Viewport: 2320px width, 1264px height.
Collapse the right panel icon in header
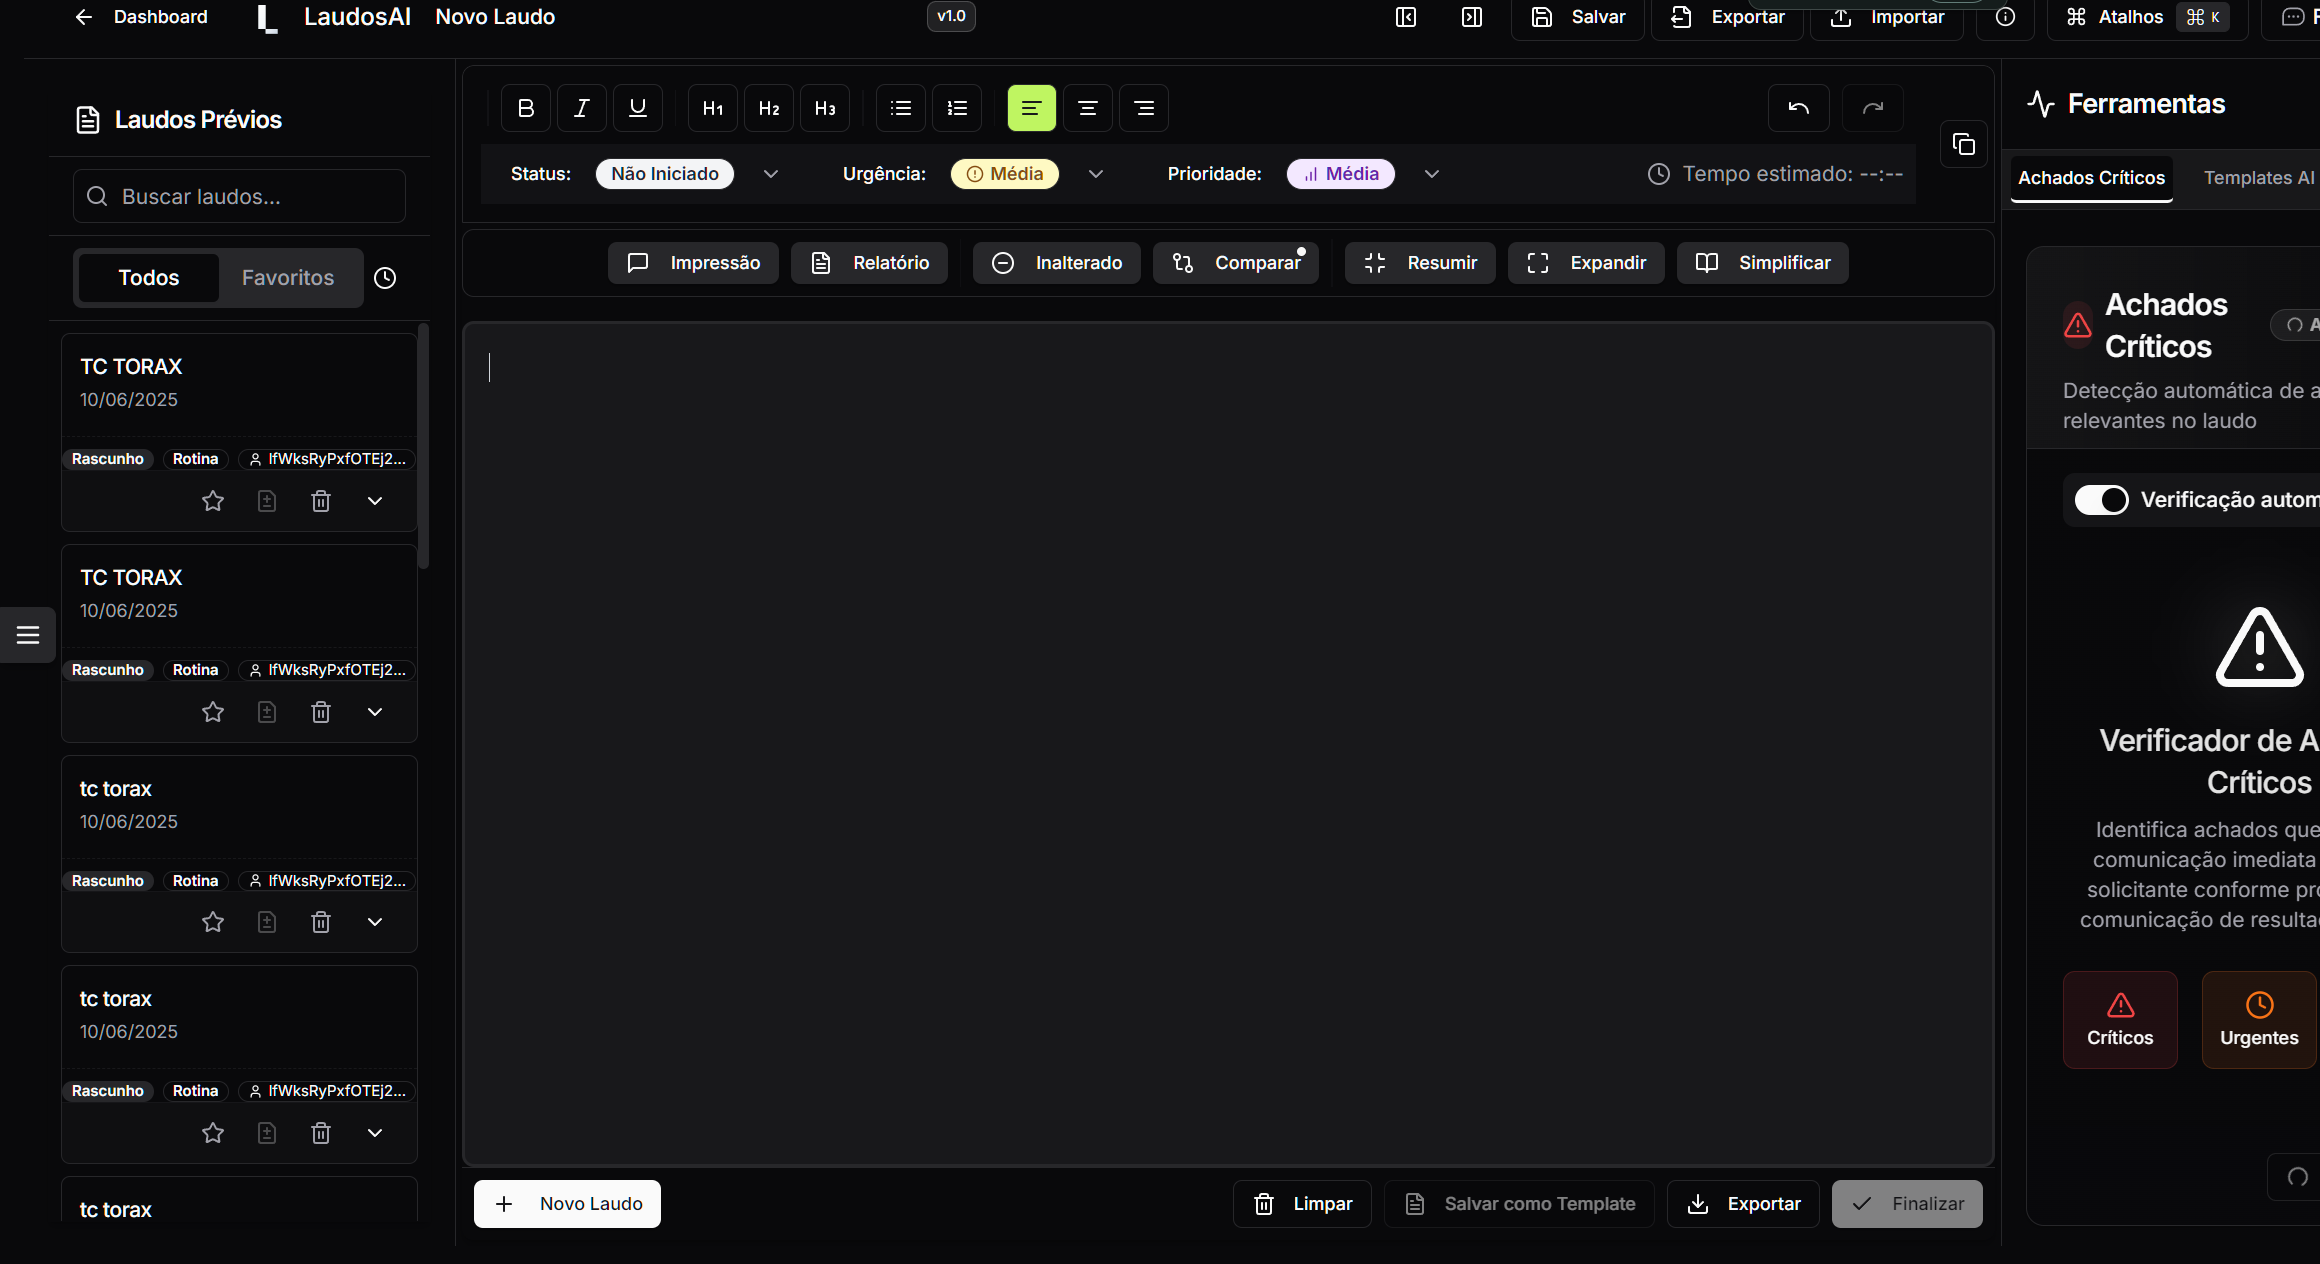[1472, 17]
